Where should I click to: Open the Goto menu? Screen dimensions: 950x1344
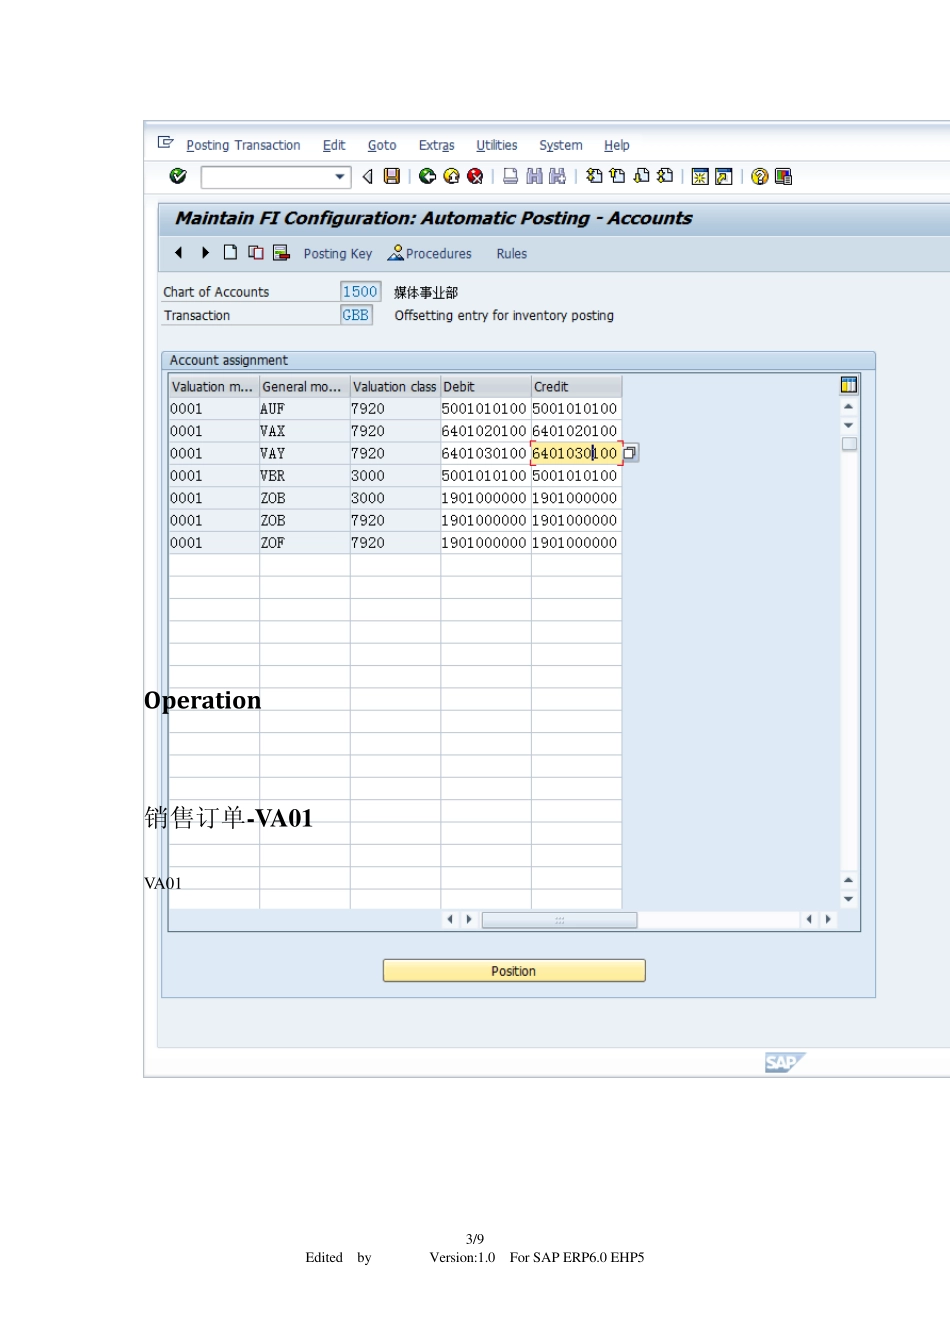pyautogui.click(x=382, y=145)
